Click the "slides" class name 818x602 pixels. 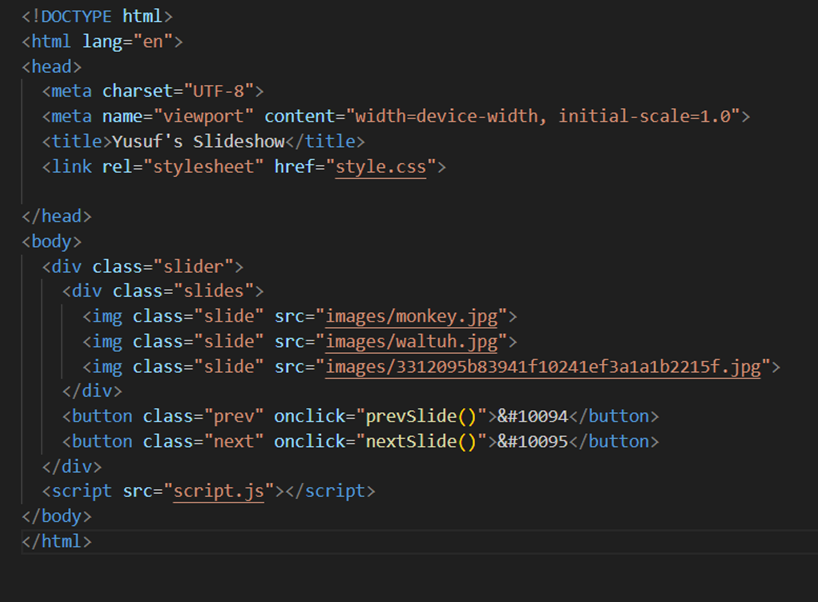tap(217, 291)
